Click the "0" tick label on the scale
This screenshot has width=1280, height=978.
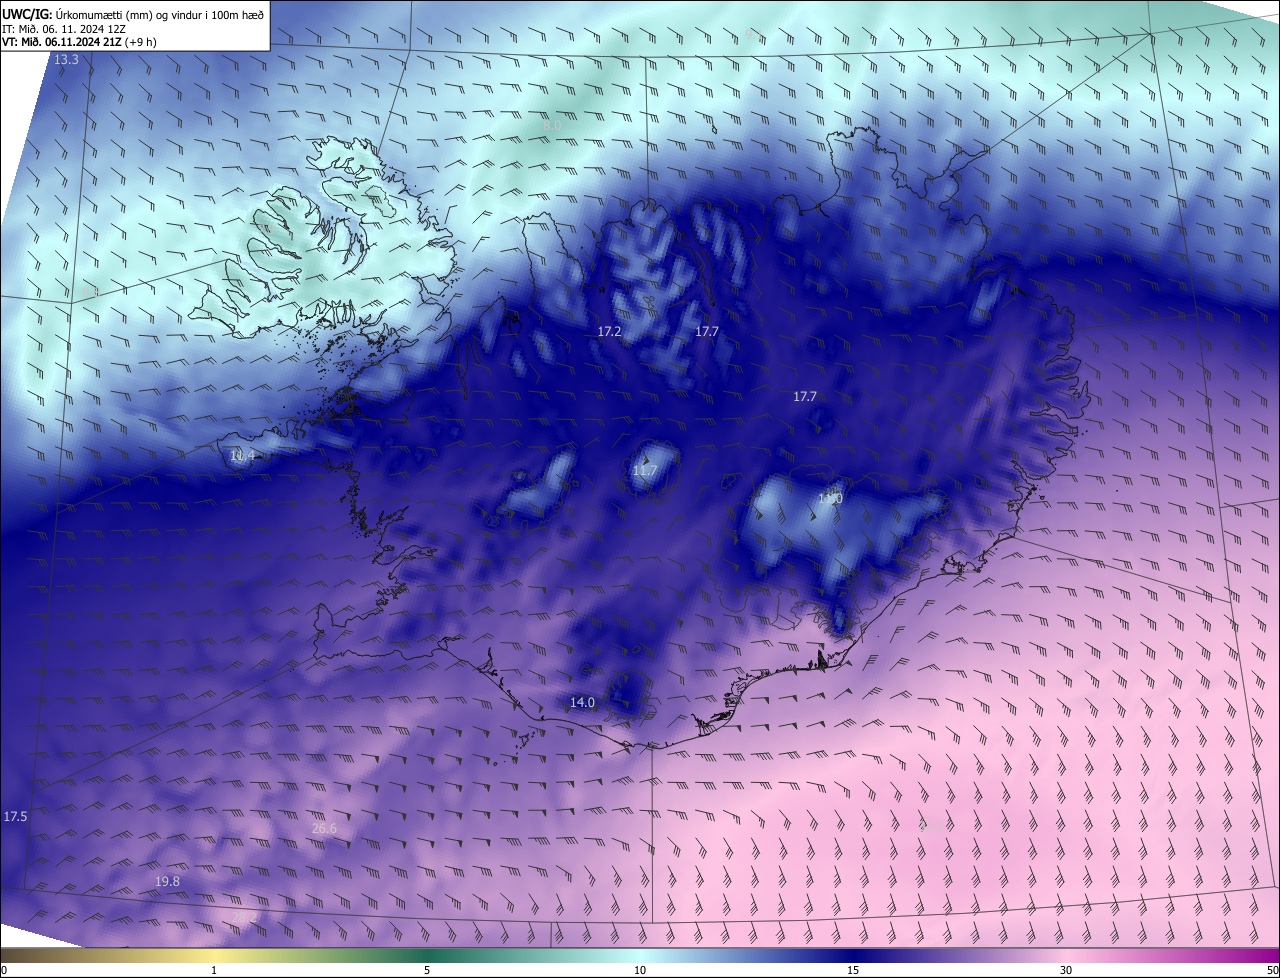pyautogui.click(x=4, y=971)
